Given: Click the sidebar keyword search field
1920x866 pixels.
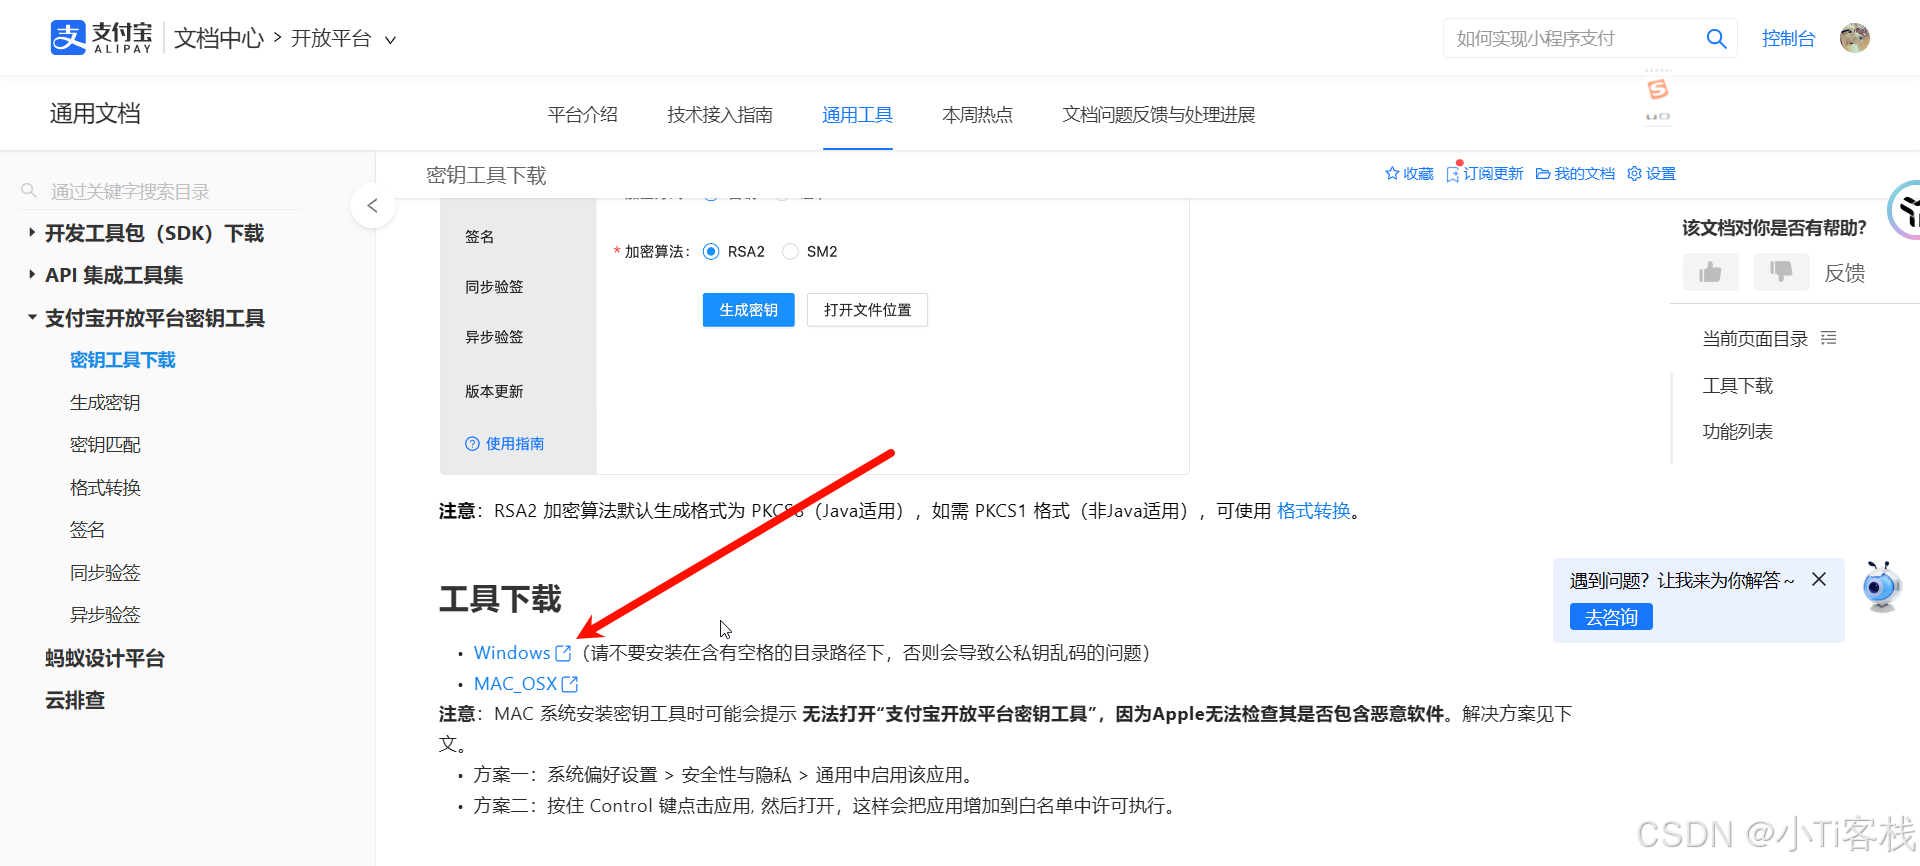Looking at the screenshot, I should (x=160, y=191).
